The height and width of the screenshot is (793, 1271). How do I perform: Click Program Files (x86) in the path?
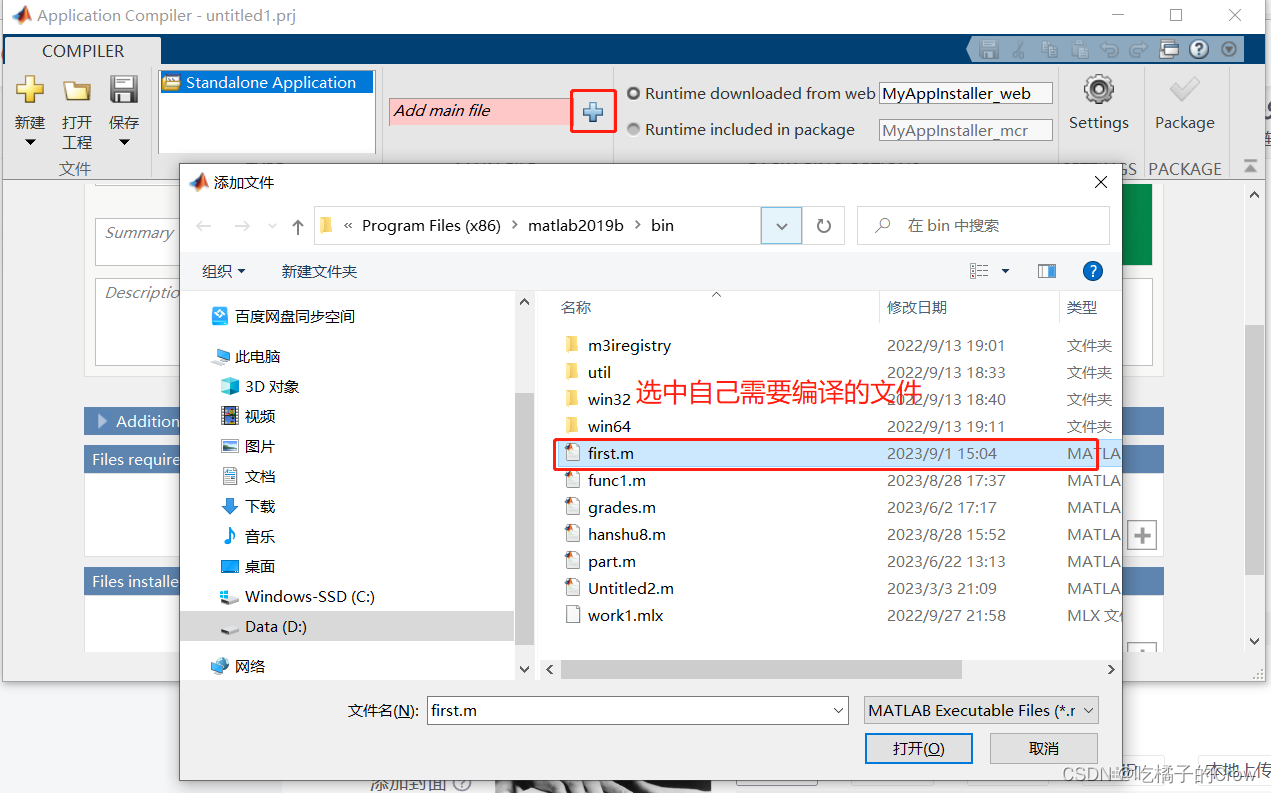point(431,226)
